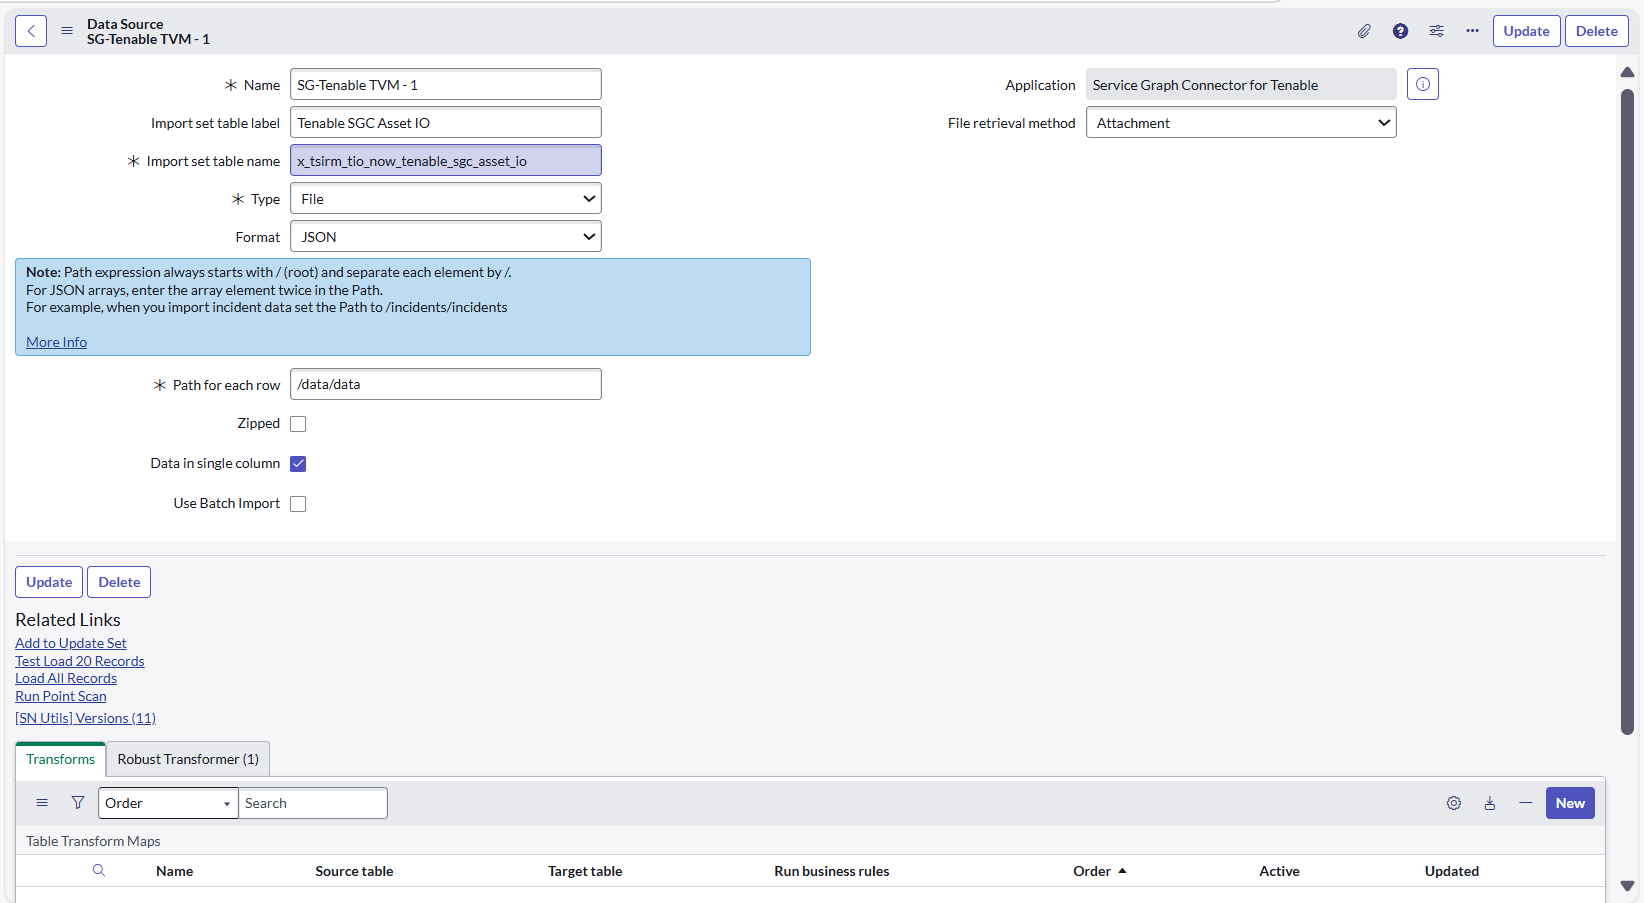Open the list filter funnel icon
Image resolution: width=1644 pixels, height=903 pixels.
[x=77, y=803]
